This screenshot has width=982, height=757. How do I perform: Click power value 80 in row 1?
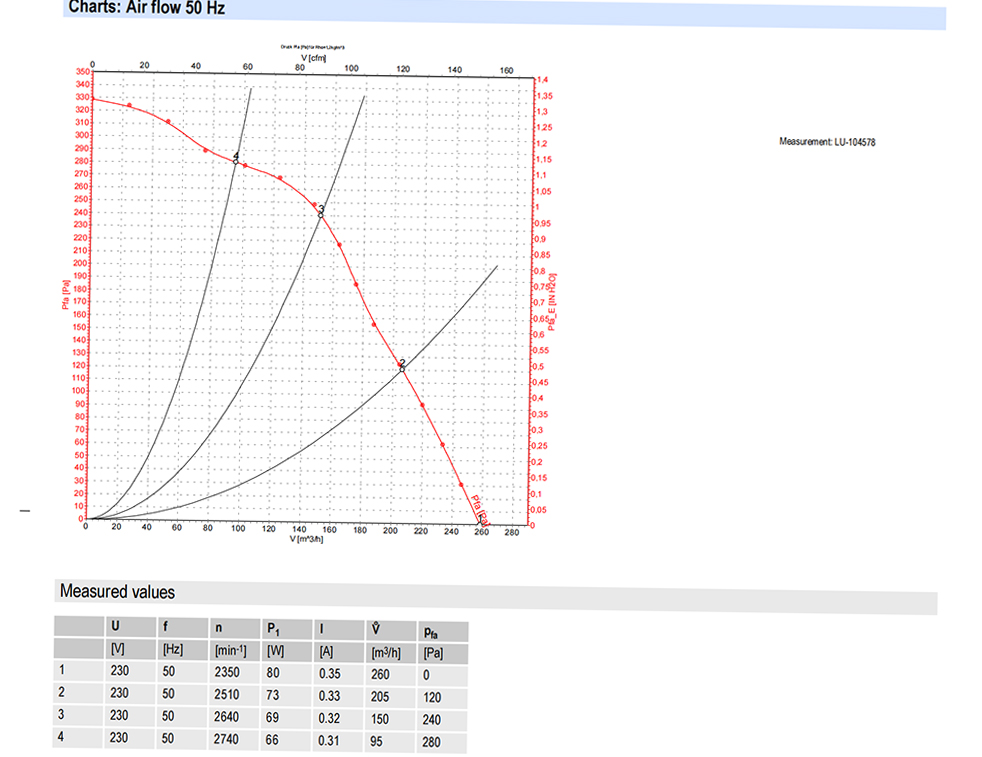click(272, 673)
